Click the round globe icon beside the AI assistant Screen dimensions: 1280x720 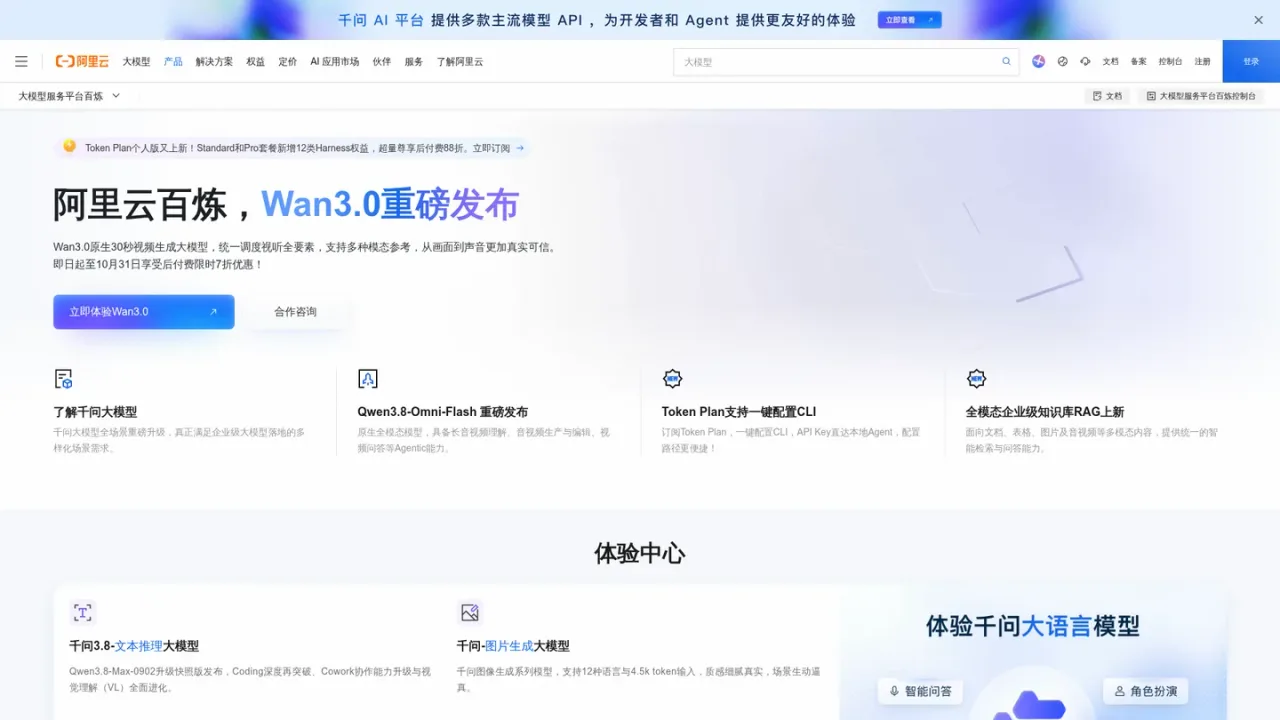pos(1062,61)
